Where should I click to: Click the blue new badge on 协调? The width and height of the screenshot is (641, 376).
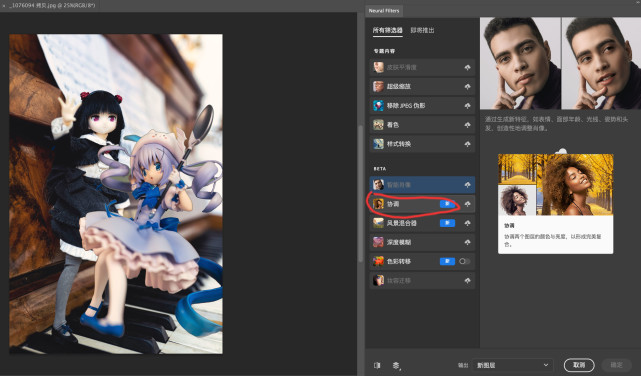447,204
